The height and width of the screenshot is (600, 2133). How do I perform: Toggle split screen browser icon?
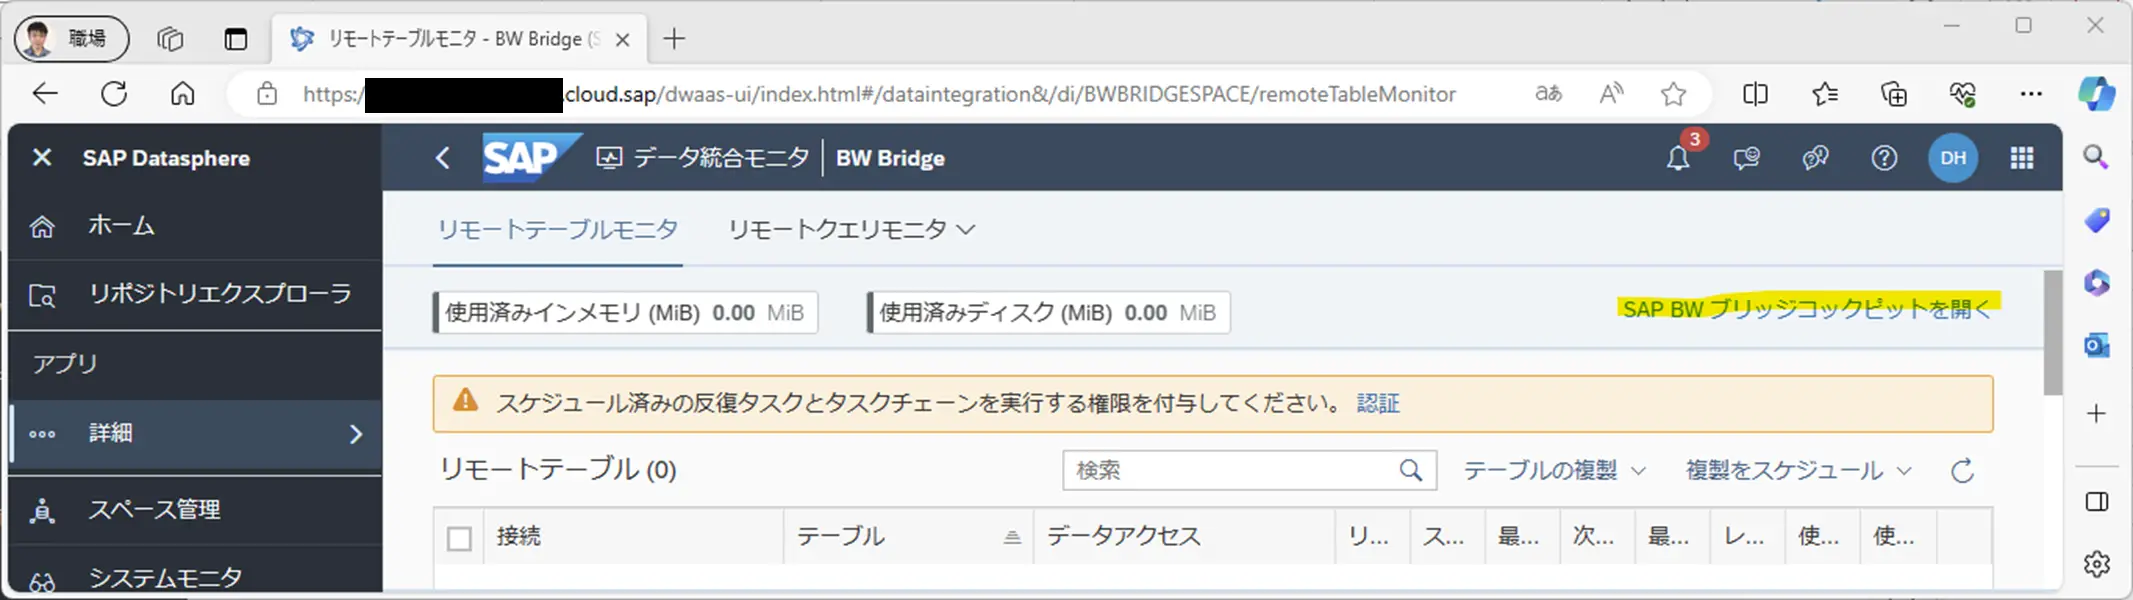coord(1755,94)
